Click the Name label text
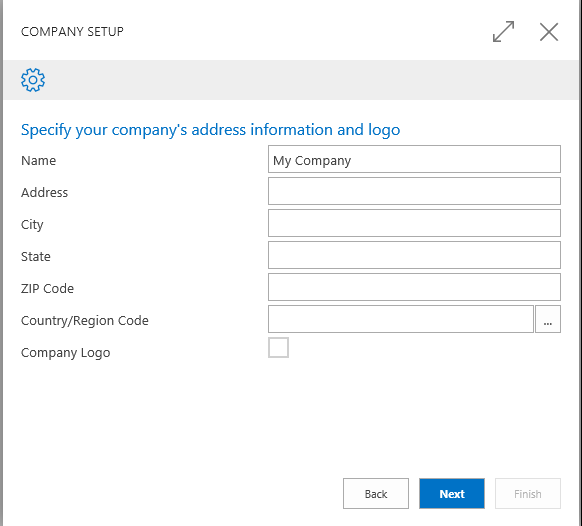The image size is (582, 526). [x=39, y=161]
